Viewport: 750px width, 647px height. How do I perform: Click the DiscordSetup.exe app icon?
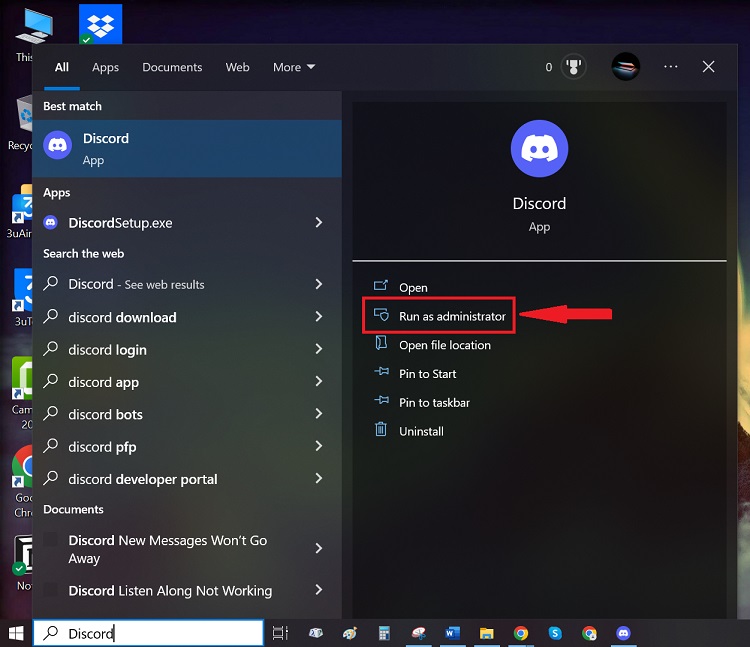[x=51, y=222]
